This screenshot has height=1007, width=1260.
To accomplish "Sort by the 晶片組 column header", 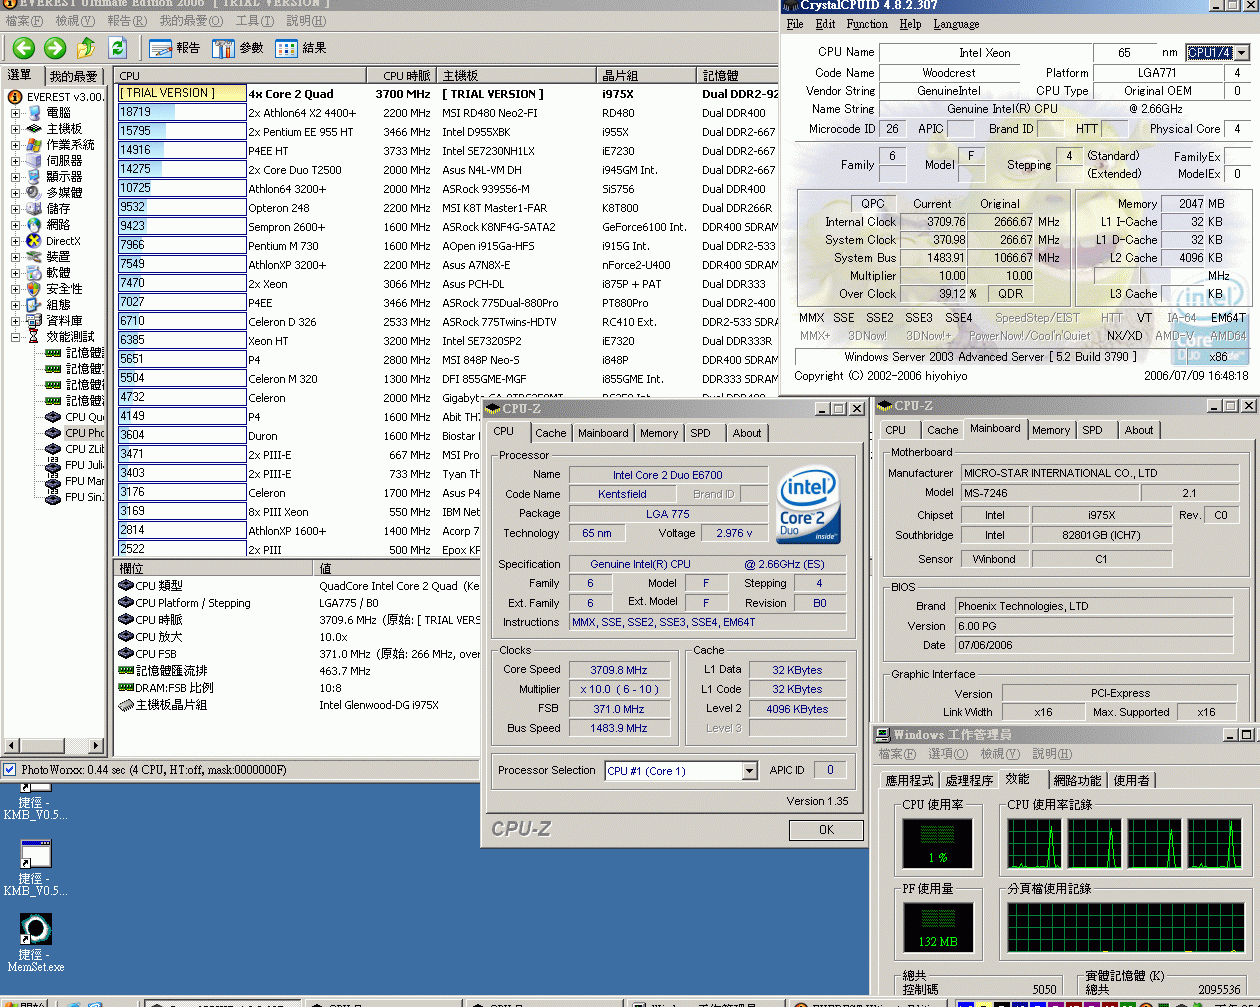I will (646, 76).
